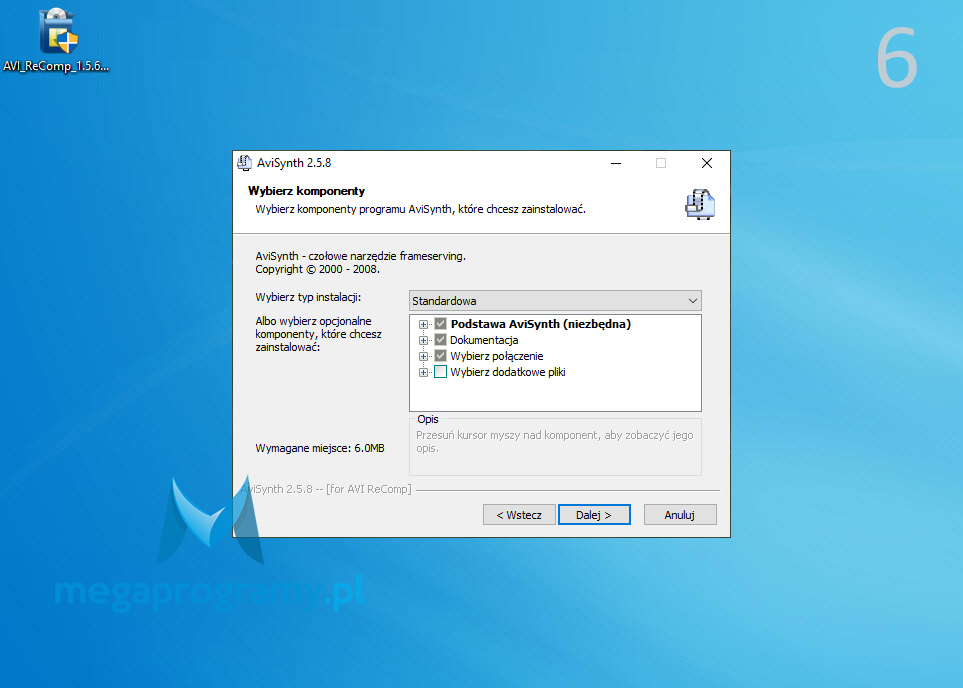Click the 'Wybierz komponenty' heading text

tap(306, 191)
